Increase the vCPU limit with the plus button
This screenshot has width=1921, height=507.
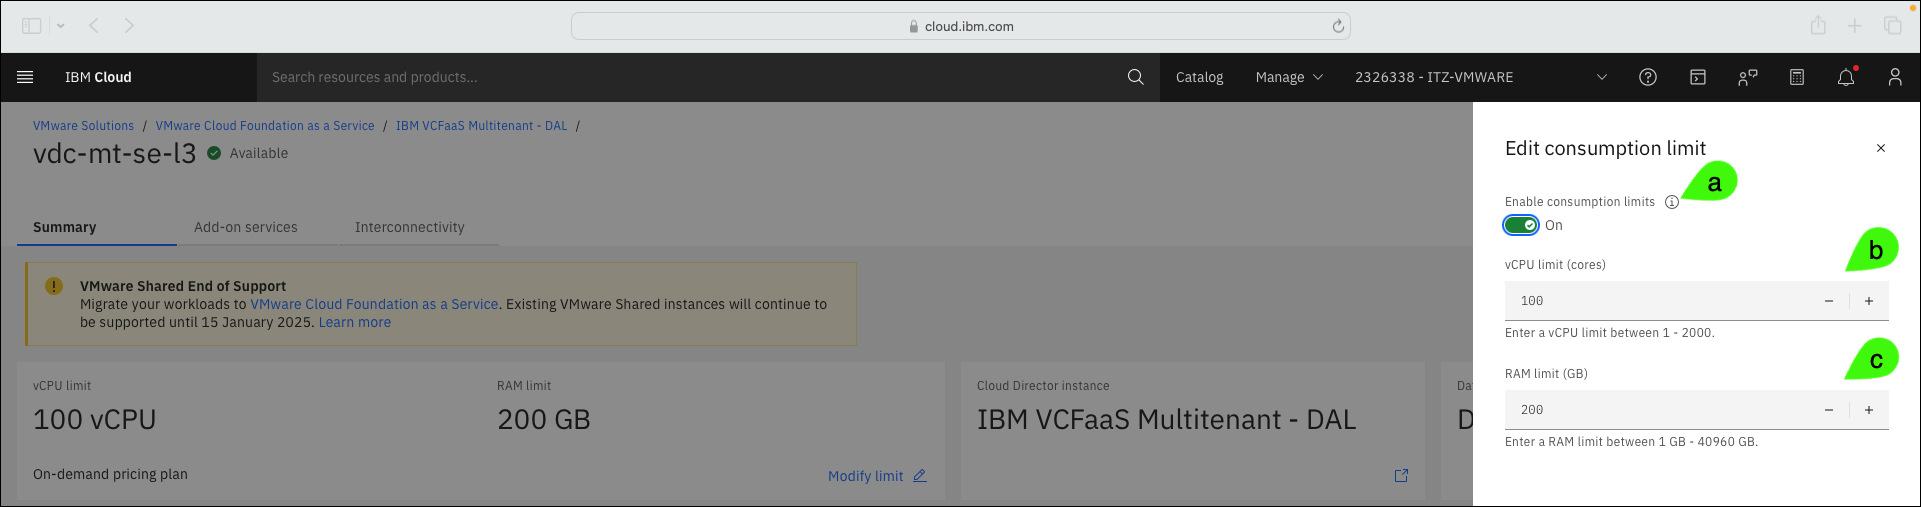point(1869,301)
